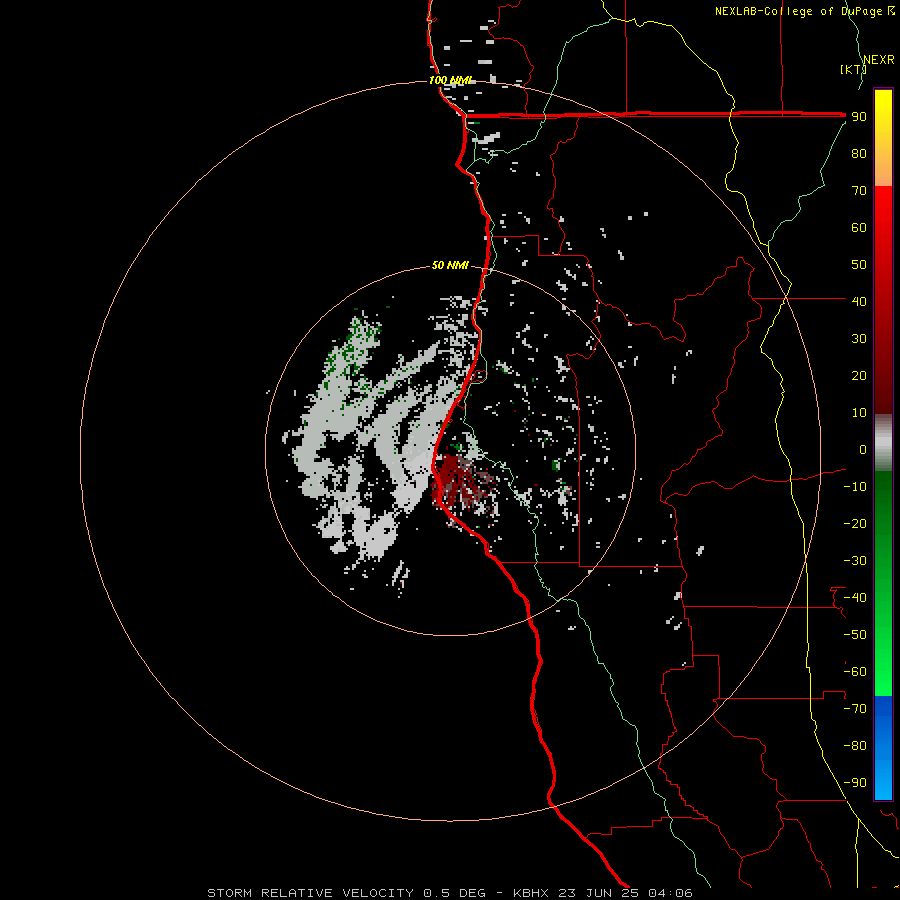Click the "90" value on velocity scale
This screenshot has width=900, height=900.
(x=859, y=117)
